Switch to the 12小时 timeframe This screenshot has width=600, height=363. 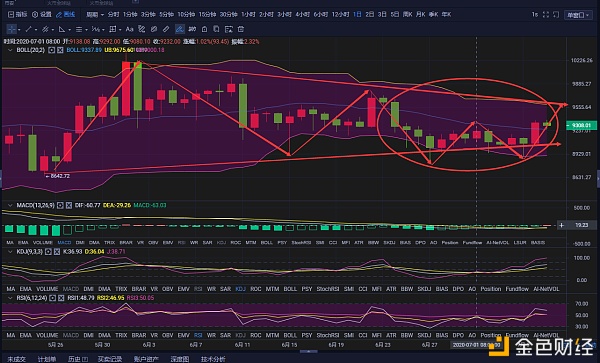(x=340, y=15)
